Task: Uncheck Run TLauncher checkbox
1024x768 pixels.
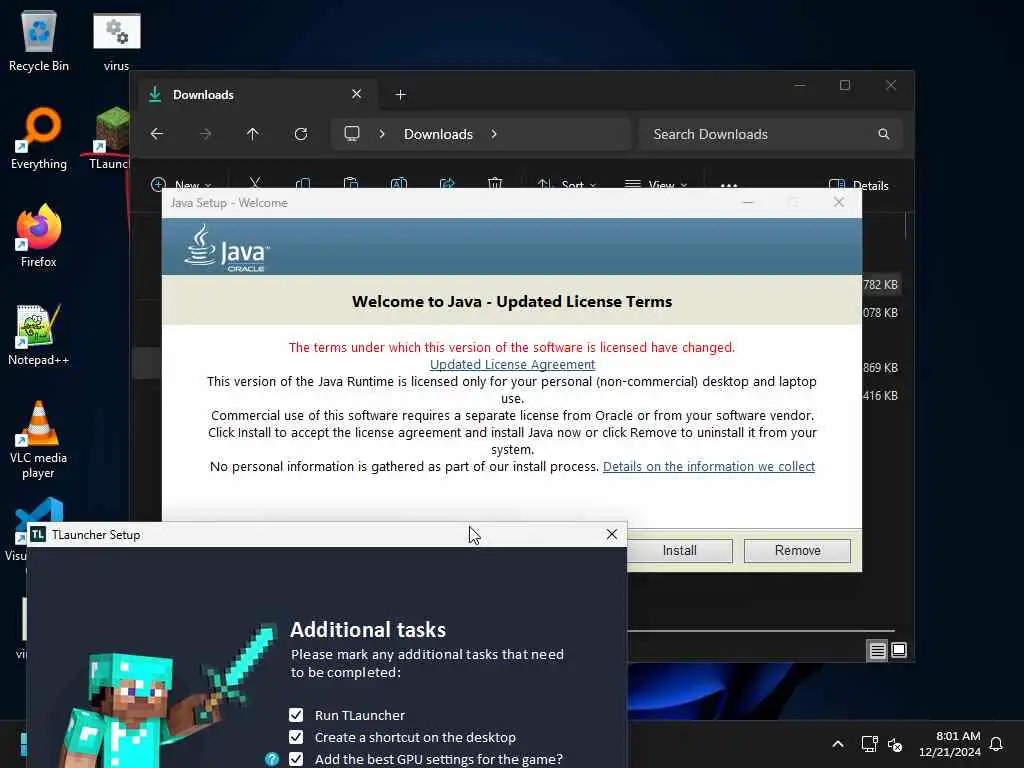Action: coord(296,715)
